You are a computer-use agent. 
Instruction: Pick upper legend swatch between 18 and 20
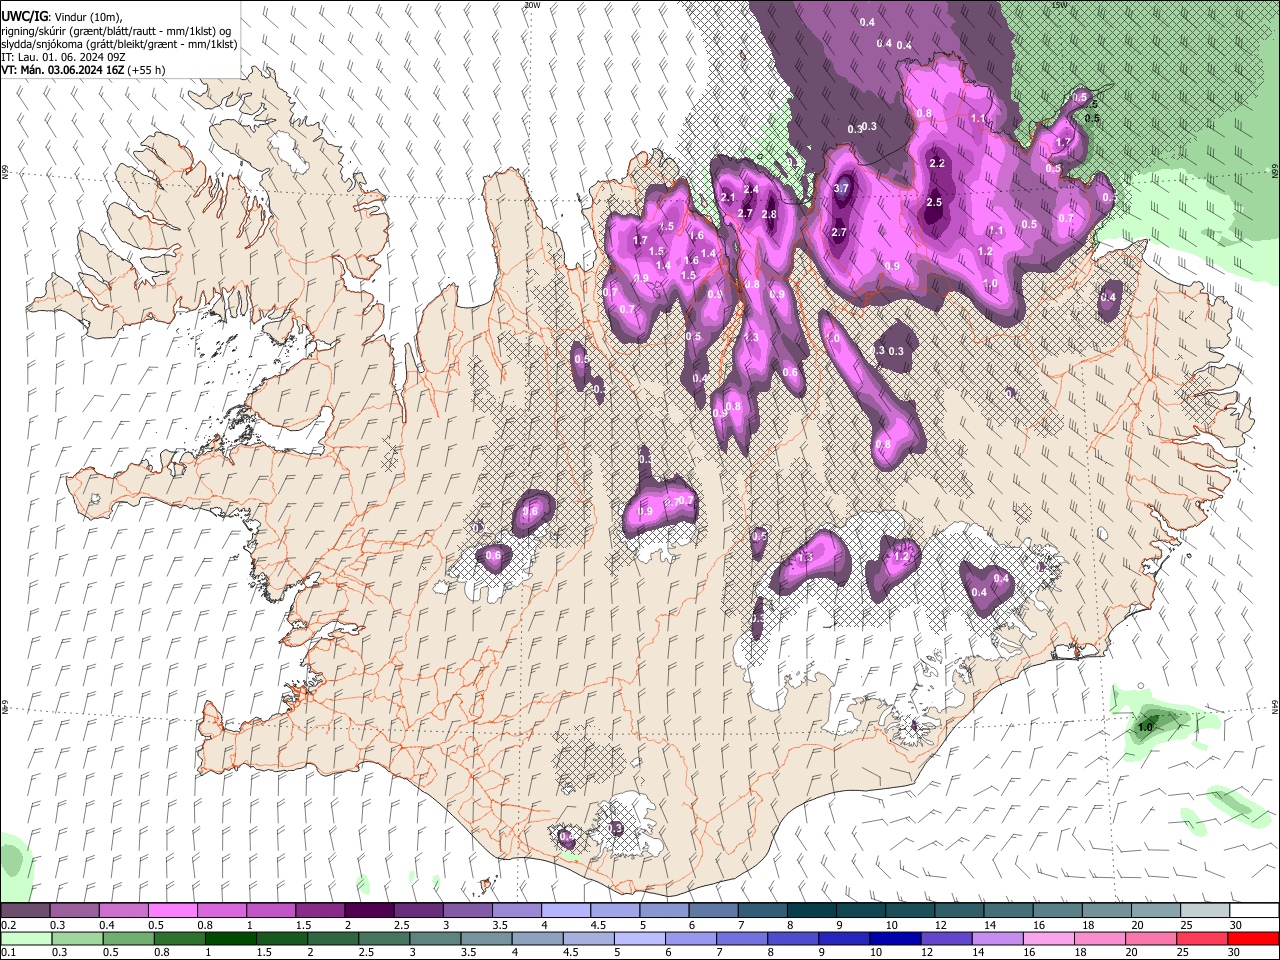pyautogui.click(x=1107, y=911)
